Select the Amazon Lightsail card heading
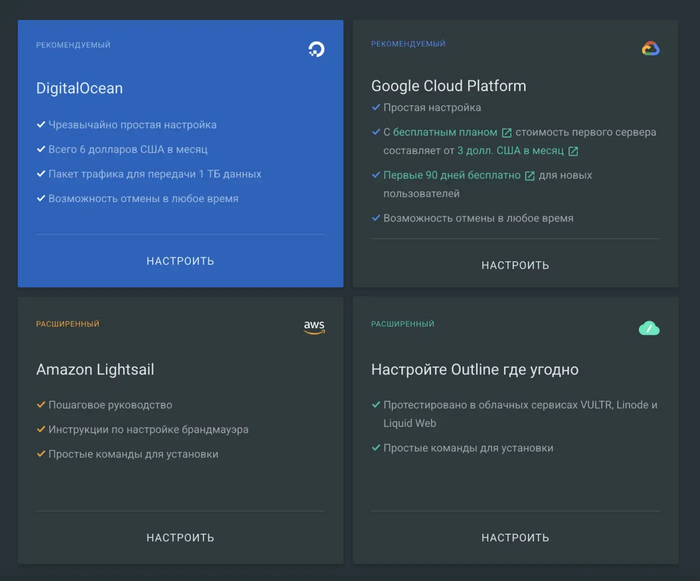This screenshot has width=700, height=581. click(x=95, y=369)
